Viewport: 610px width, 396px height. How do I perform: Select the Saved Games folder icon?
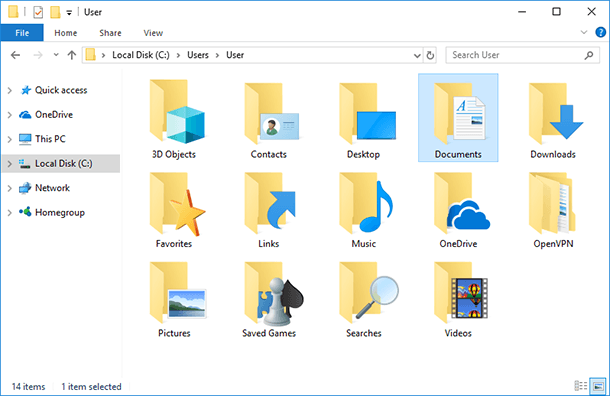tap(273, 294)
